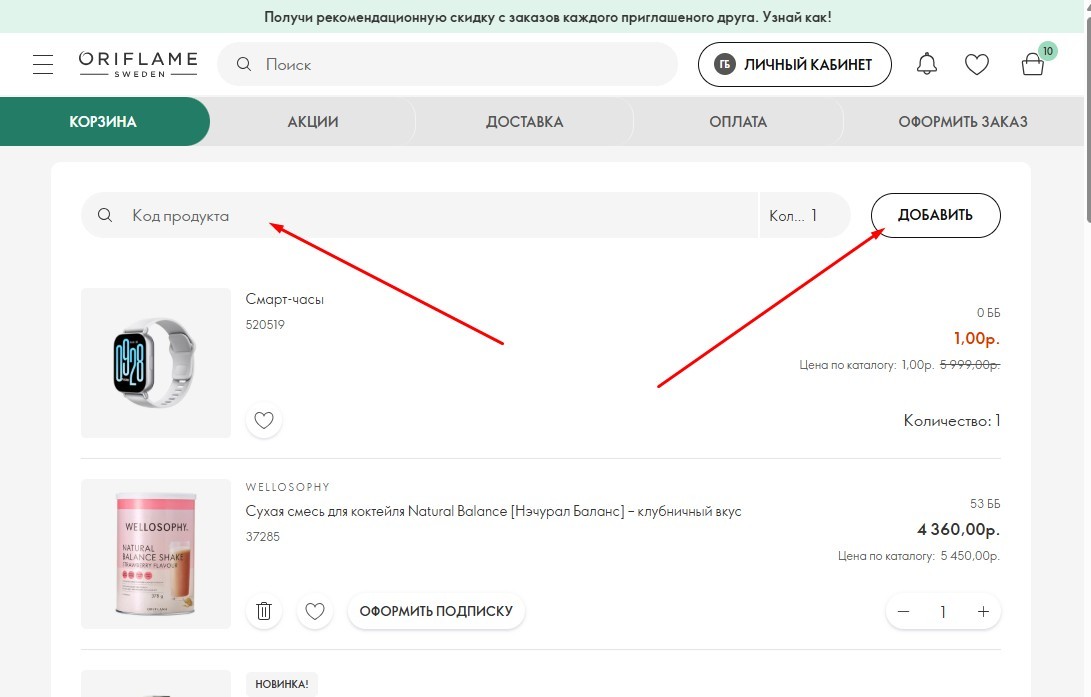Click the 0 ББ points label
This screenshot has width=1091, height=697.
[x=988, y=312]
